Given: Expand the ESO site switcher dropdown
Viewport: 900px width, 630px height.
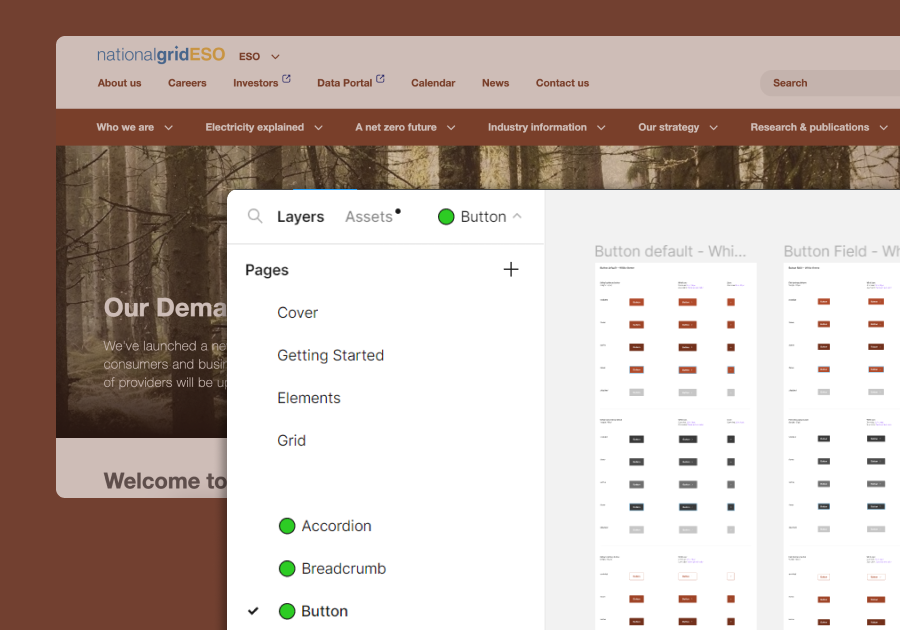Looking at the screenshot, I should pos(260,57).
